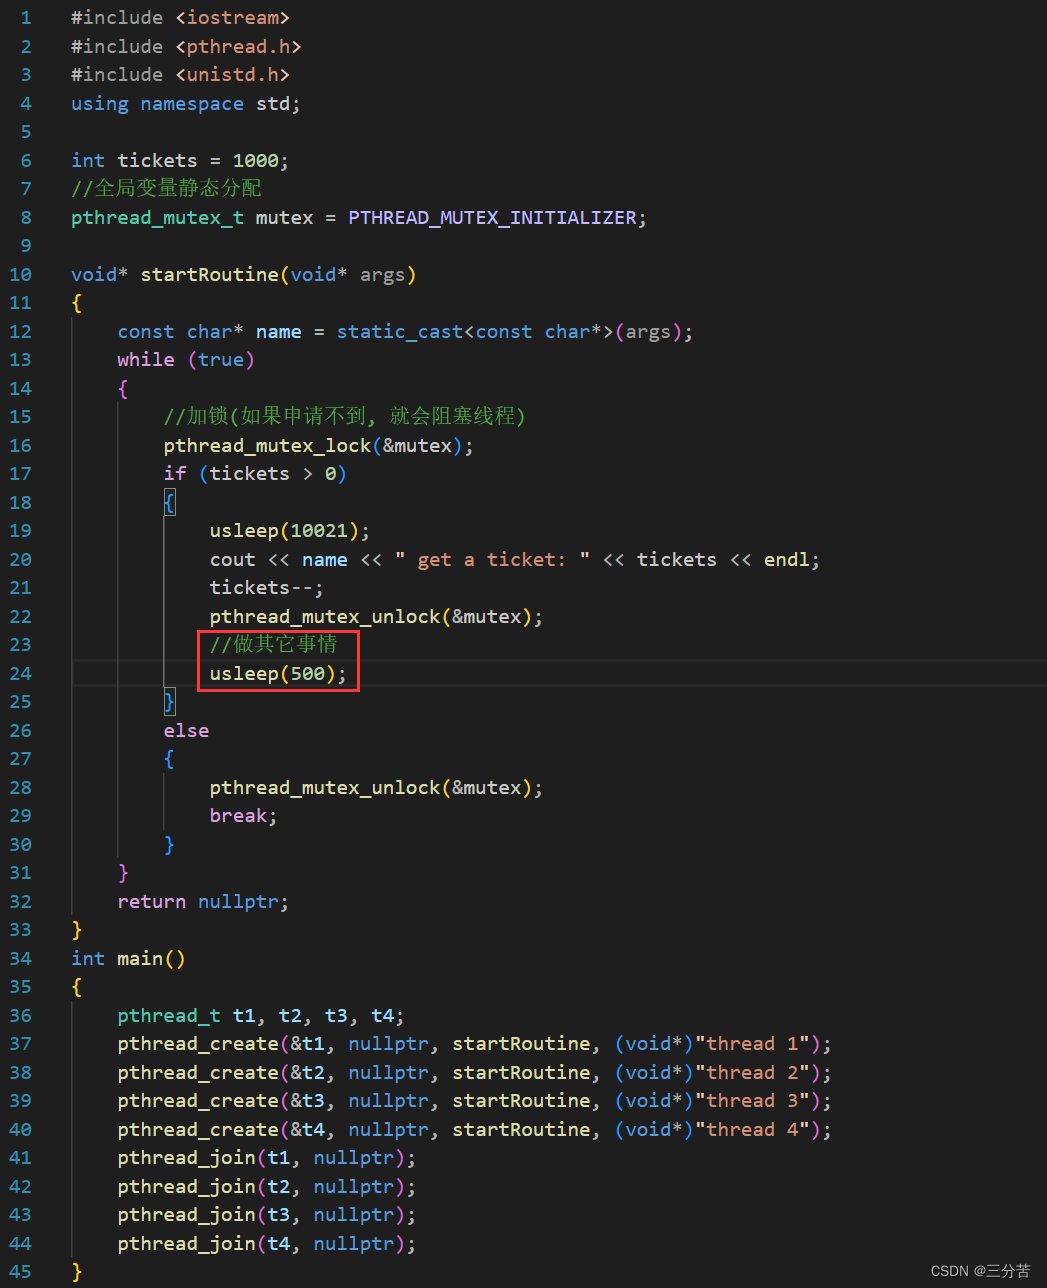
Task: Click the comment '//全局变量静态分配'
Action: point(166,188)
